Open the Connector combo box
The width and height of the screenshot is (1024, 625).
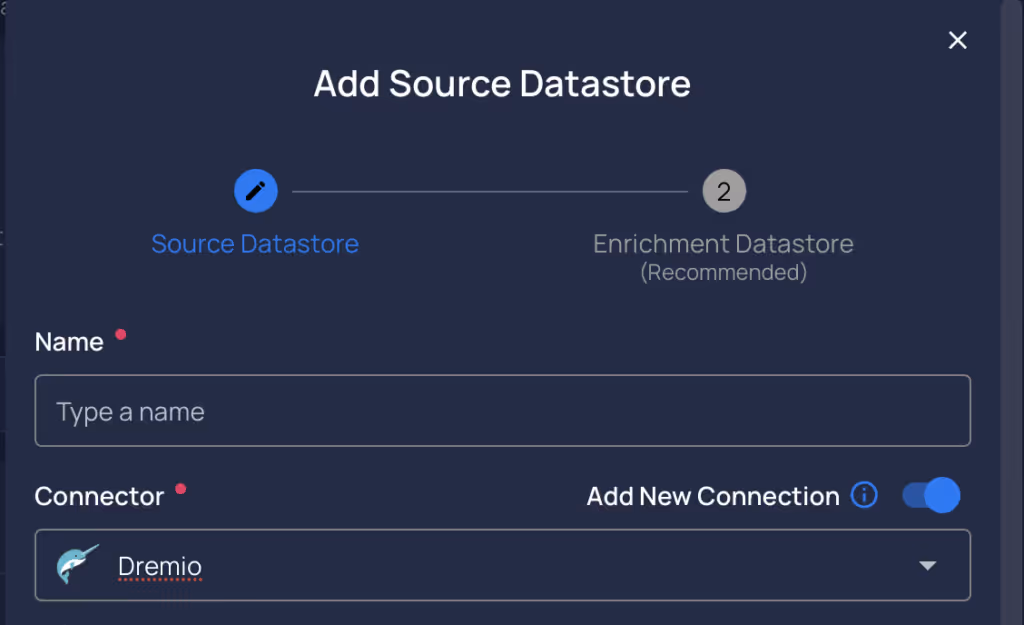[502, 566]
